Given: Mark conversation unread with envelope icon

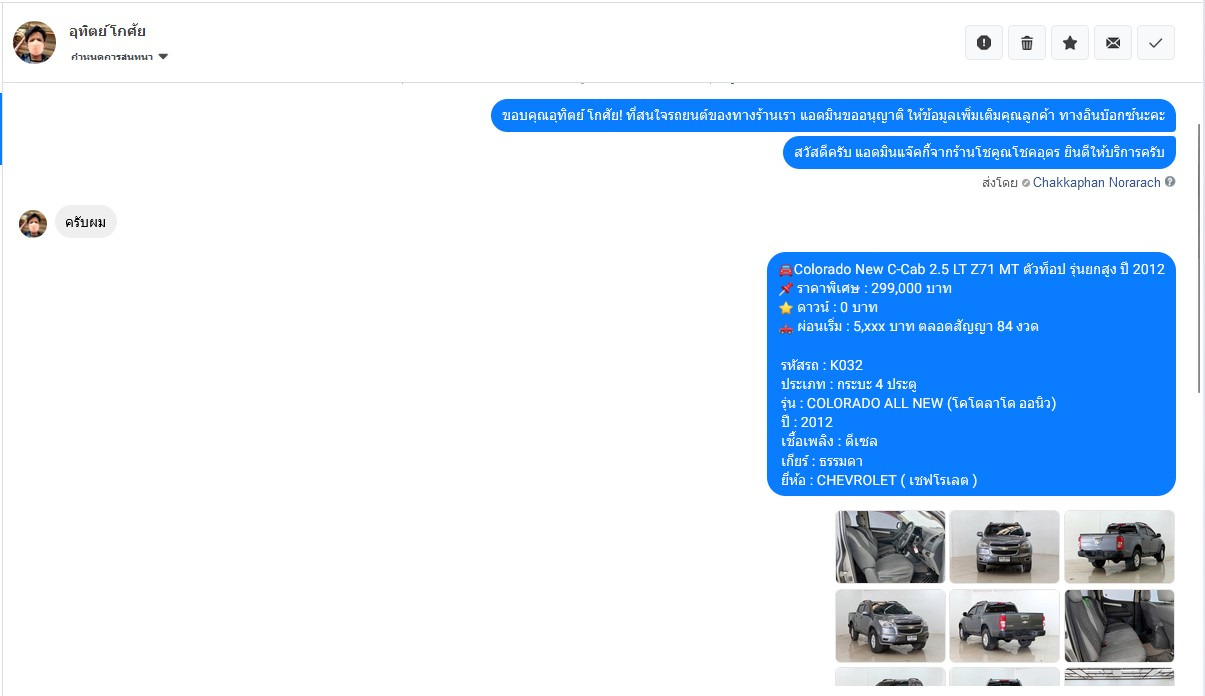Looking at the screenshot, I should pyautogui.click(x=1113, y=43).
